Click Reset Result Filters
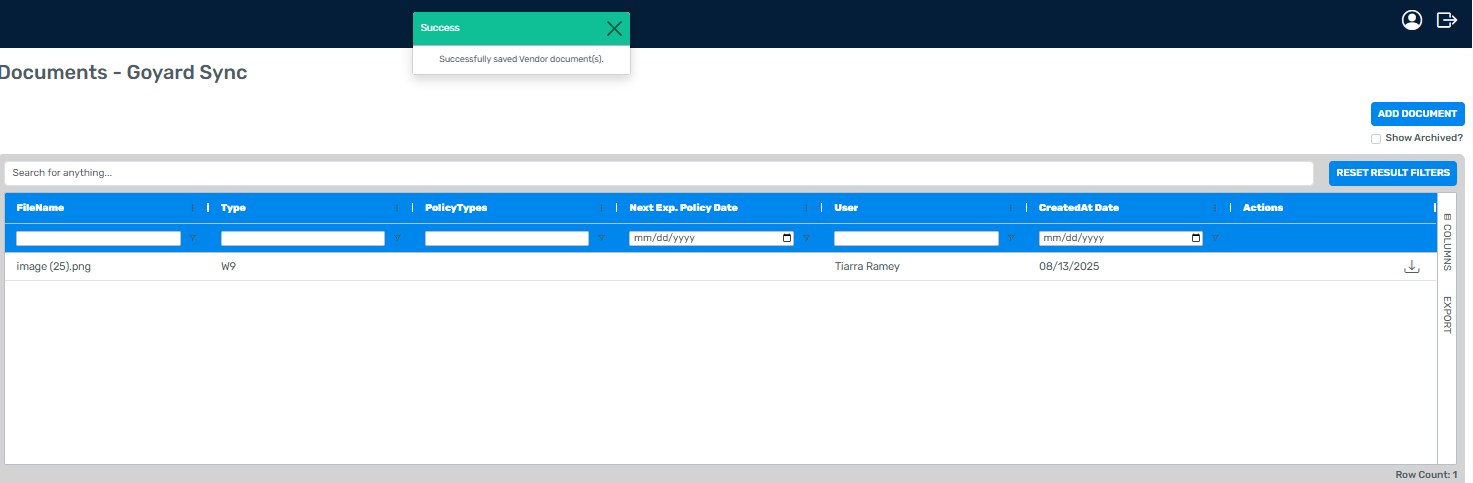Image resolution: width=1473 pixels, height=483 pixels. tap(1392, 173)
